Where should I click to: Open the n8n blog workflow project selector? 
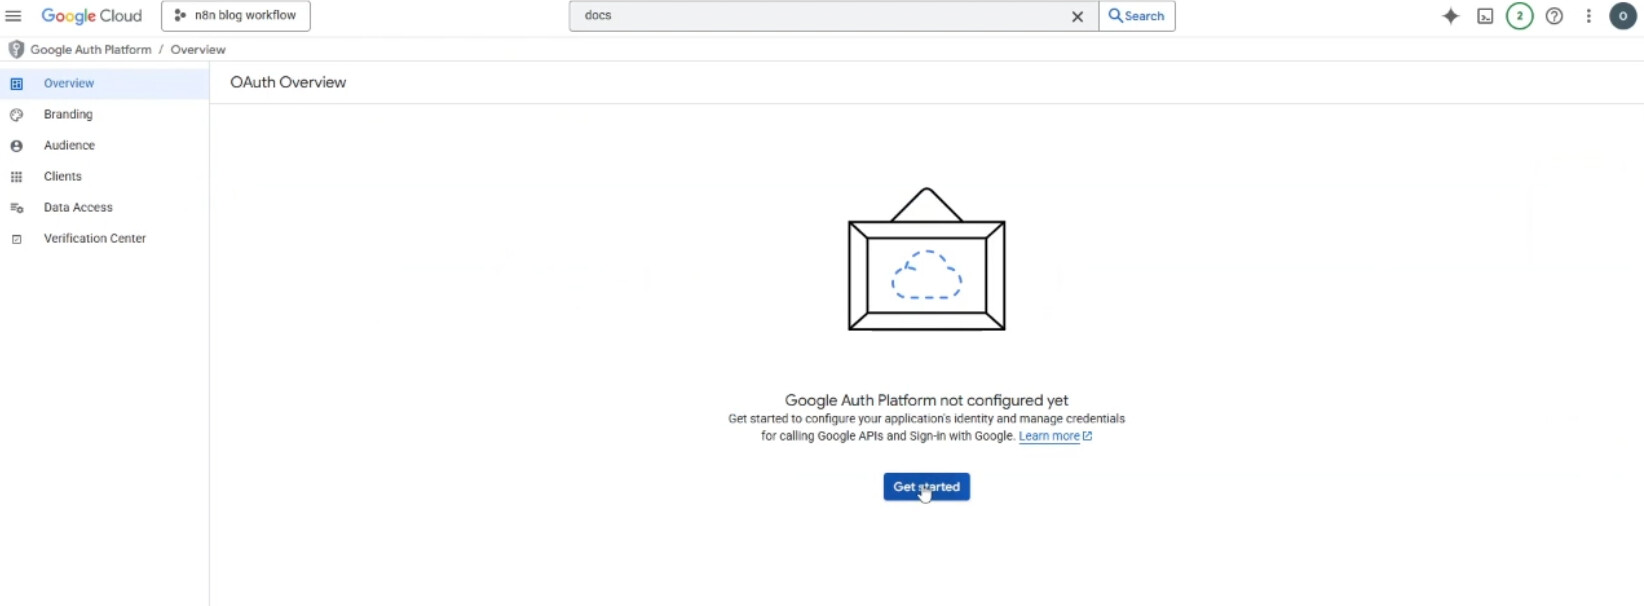coord(236,16)
